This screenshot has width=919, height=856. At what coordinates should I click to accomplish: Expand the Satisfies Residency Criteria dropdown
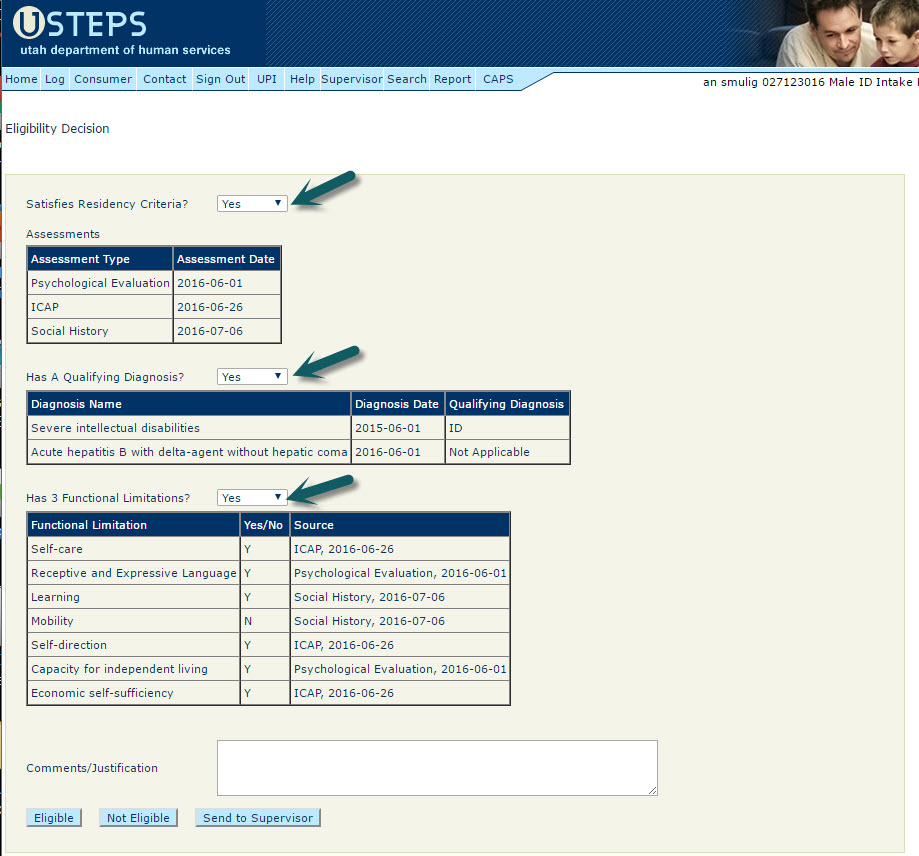click(252, 204)
